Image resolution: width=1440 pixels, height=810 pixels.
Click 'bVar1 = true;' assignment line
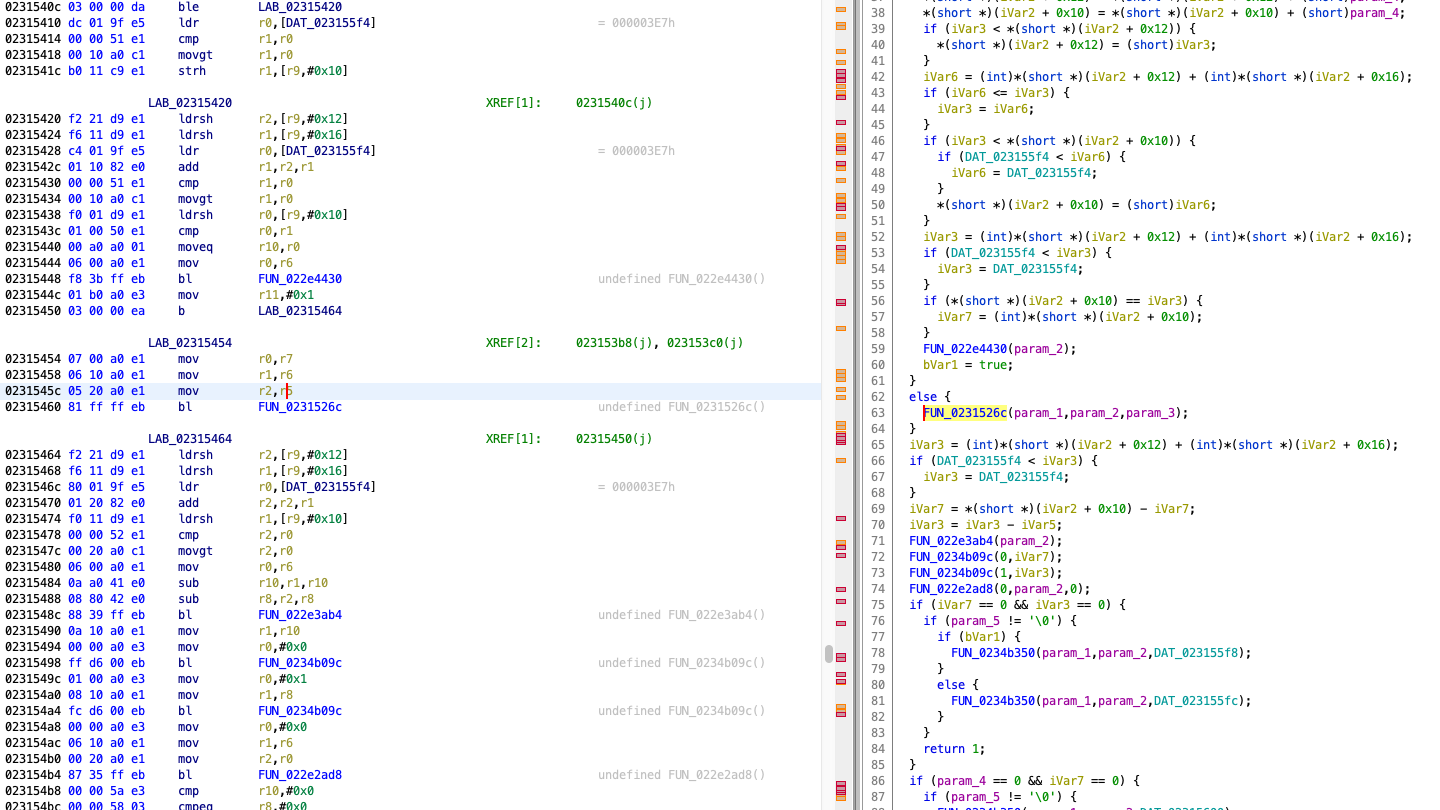tap(968, 365)
